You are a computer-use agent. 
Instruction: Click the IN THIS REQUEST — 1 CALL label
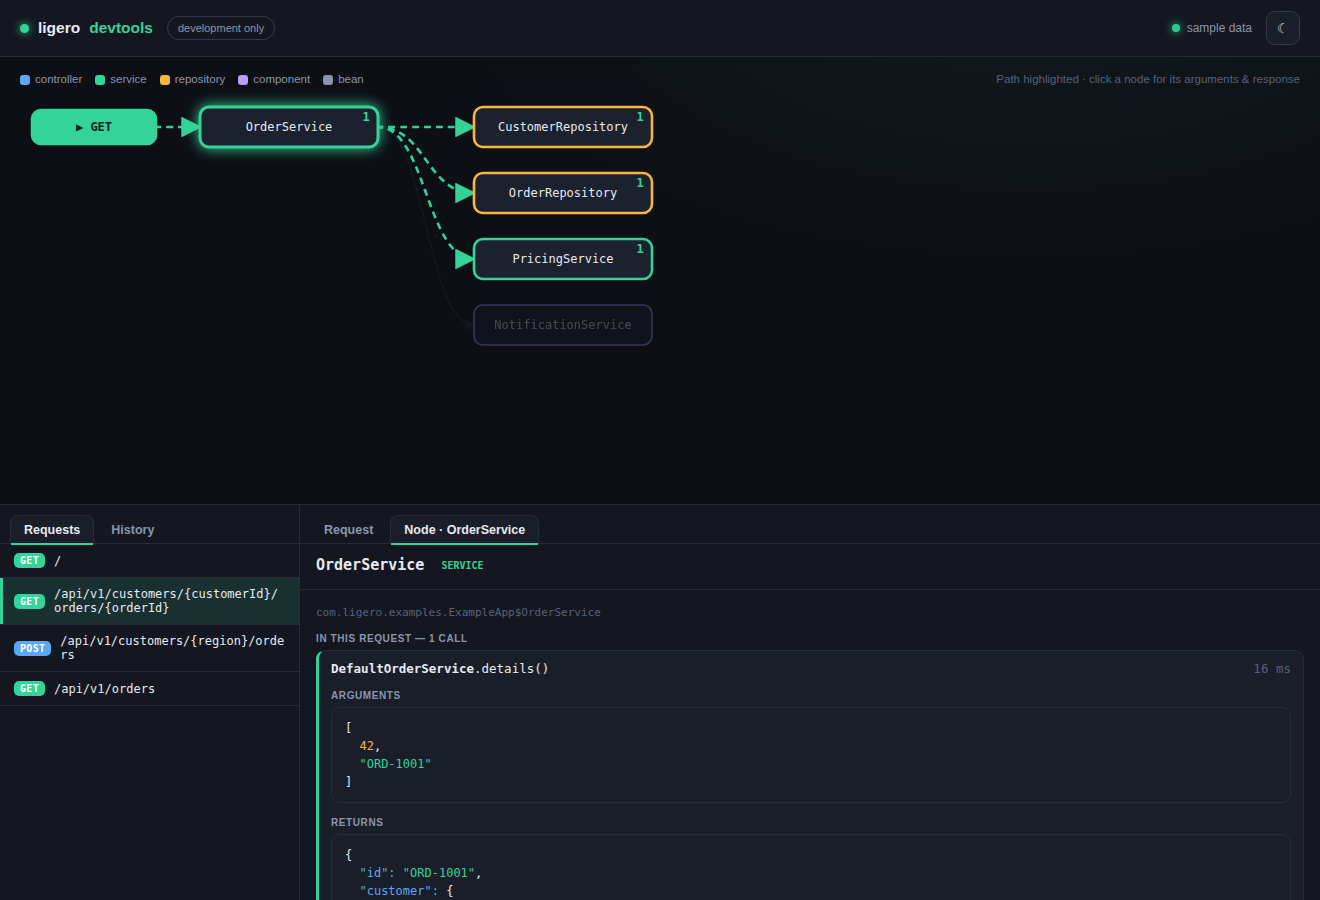(x=391, y=638)
